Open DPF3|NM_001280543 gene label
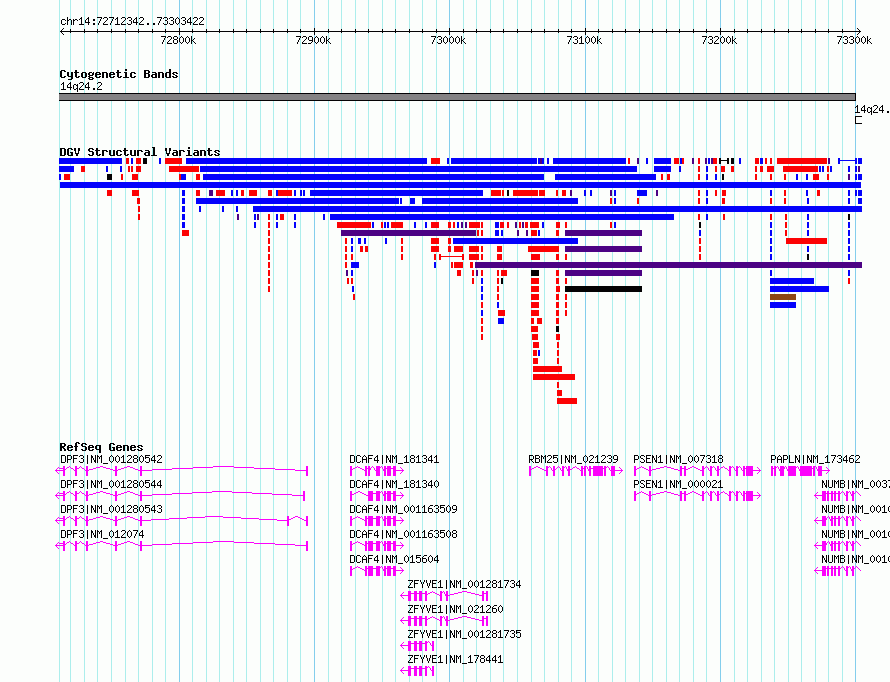 point(111,509)
